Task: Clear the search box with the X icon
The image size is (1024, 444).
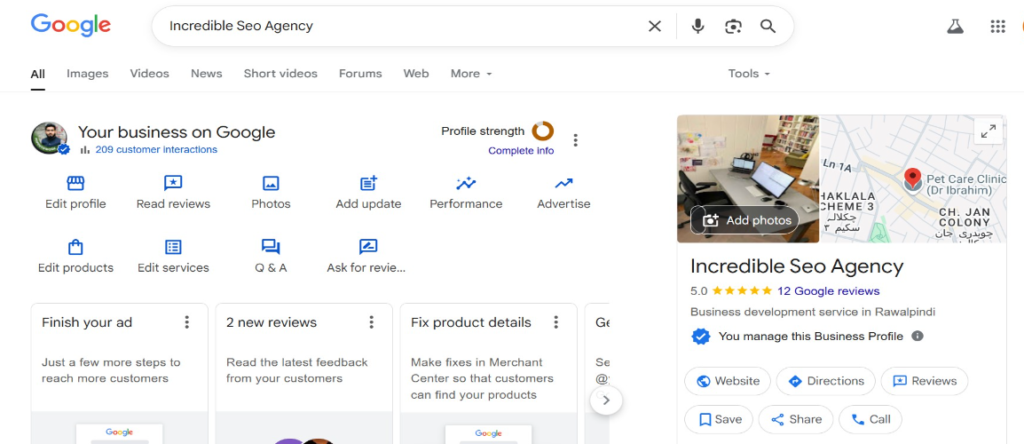Action: click(654, 26)
